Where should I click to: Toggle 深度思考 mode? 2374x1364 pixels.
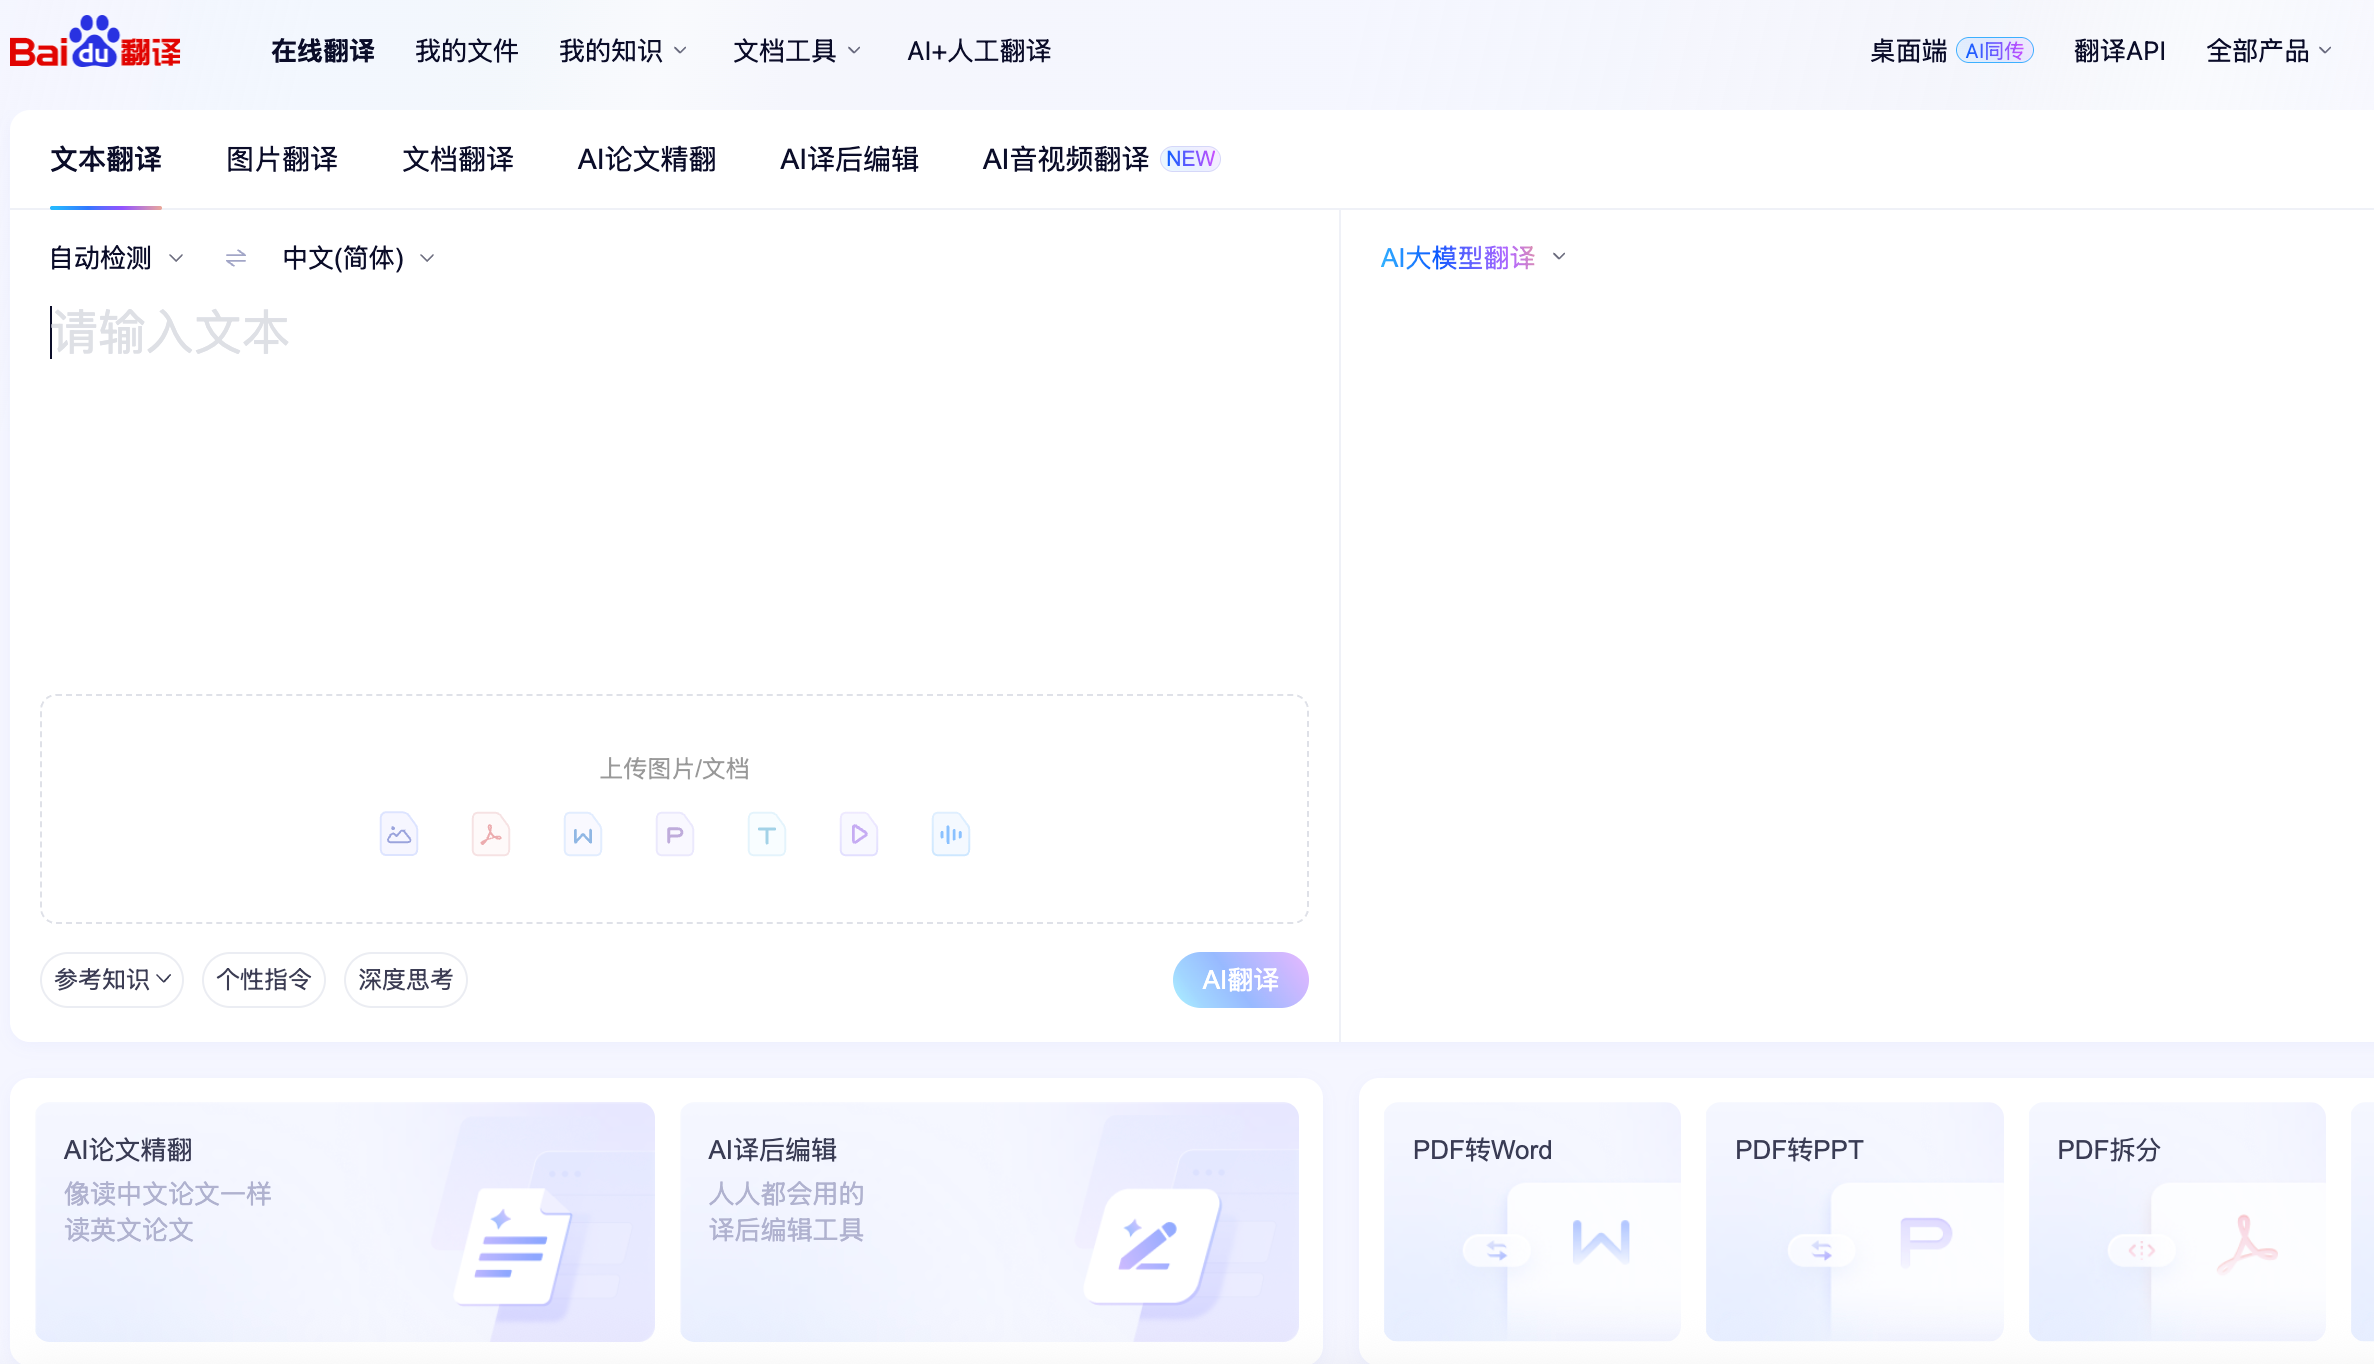point(405,980)
